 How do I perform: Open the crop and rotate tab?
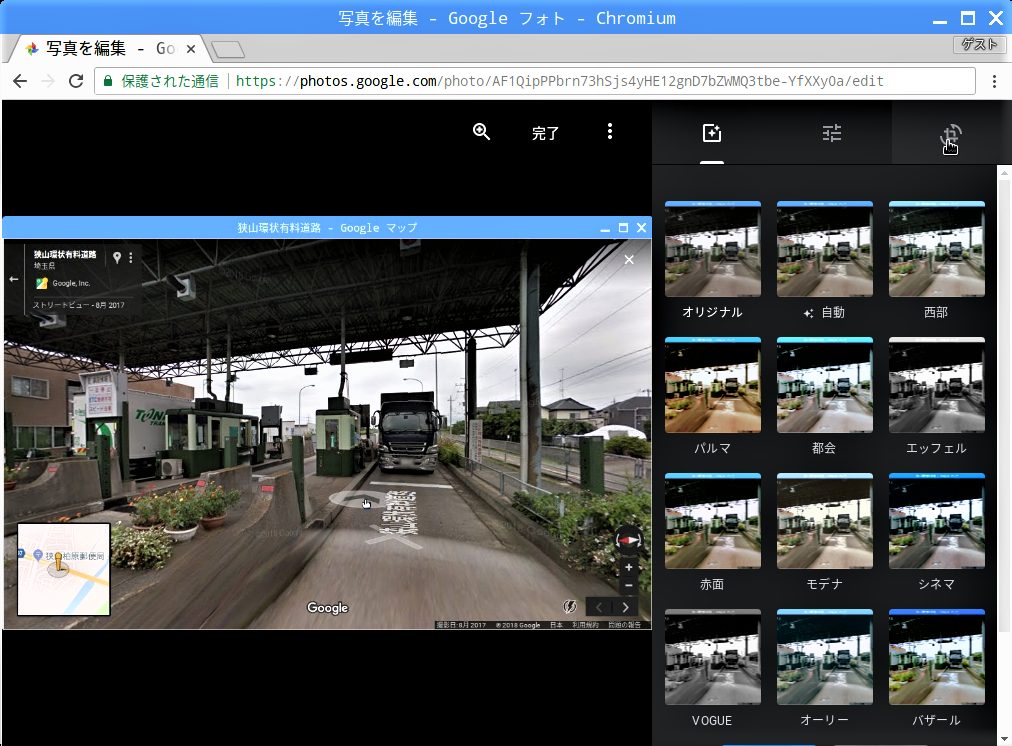951,135
